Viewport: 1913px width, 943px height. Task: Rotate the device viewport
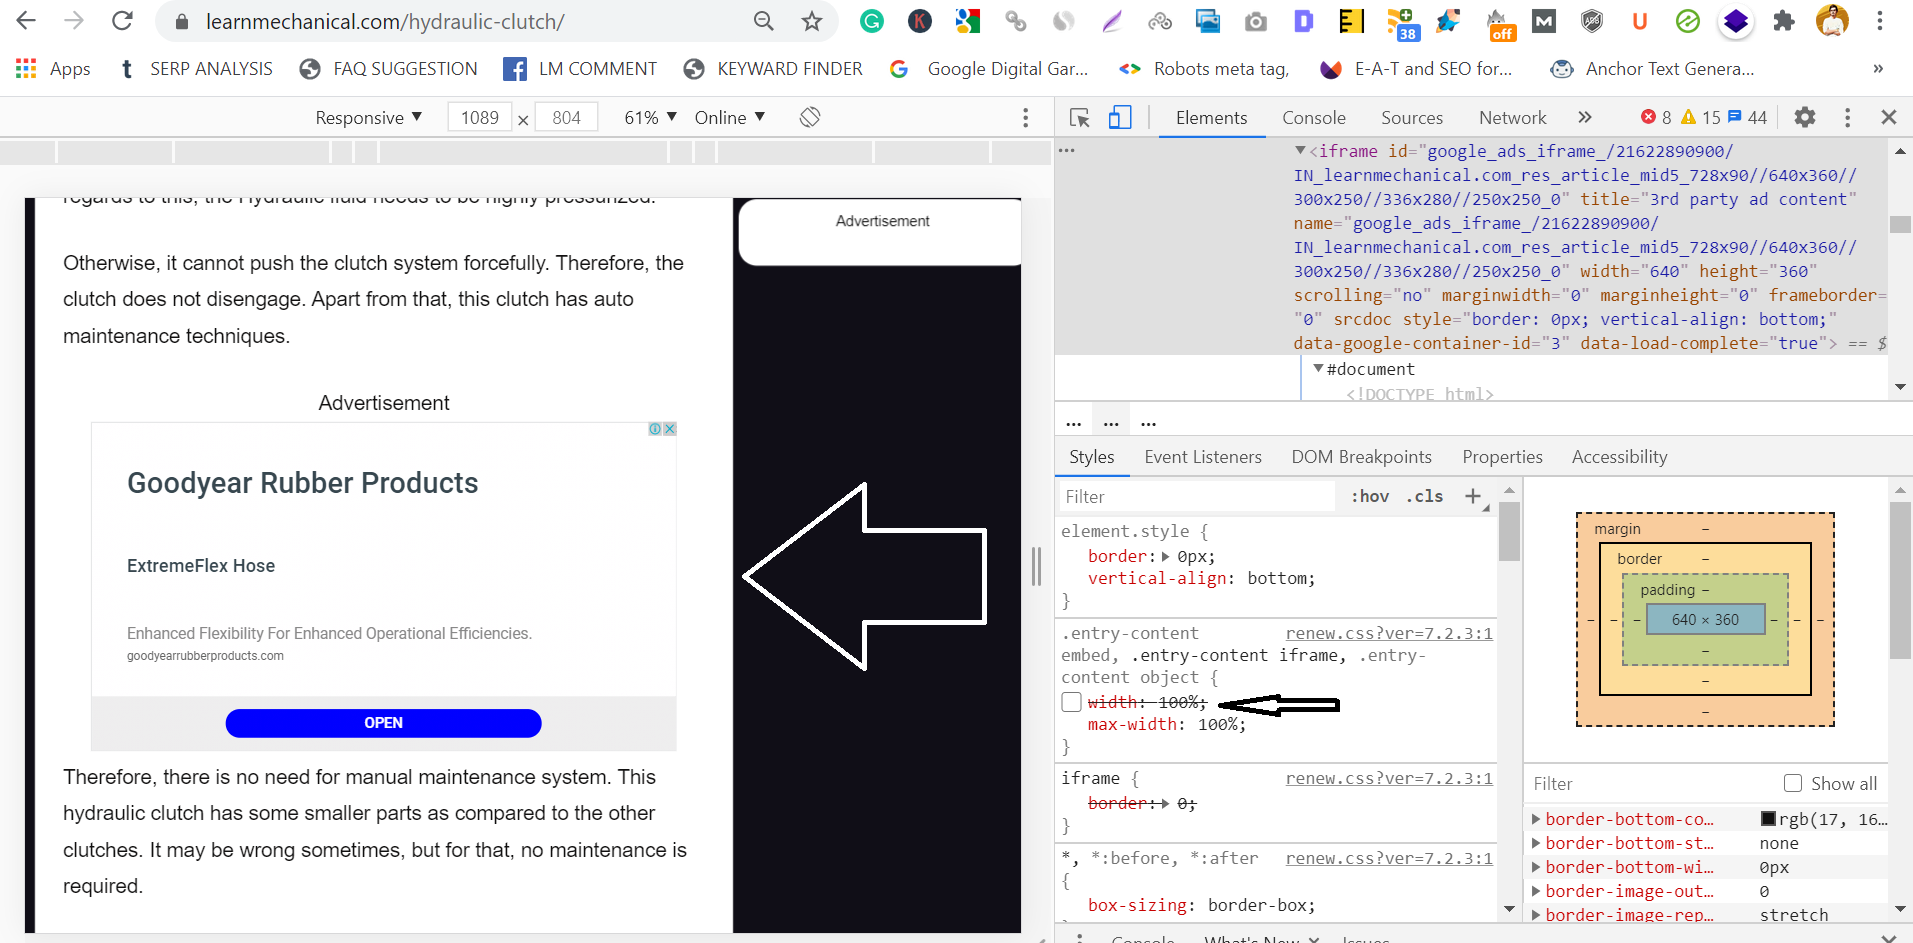[x=810, y=117]
